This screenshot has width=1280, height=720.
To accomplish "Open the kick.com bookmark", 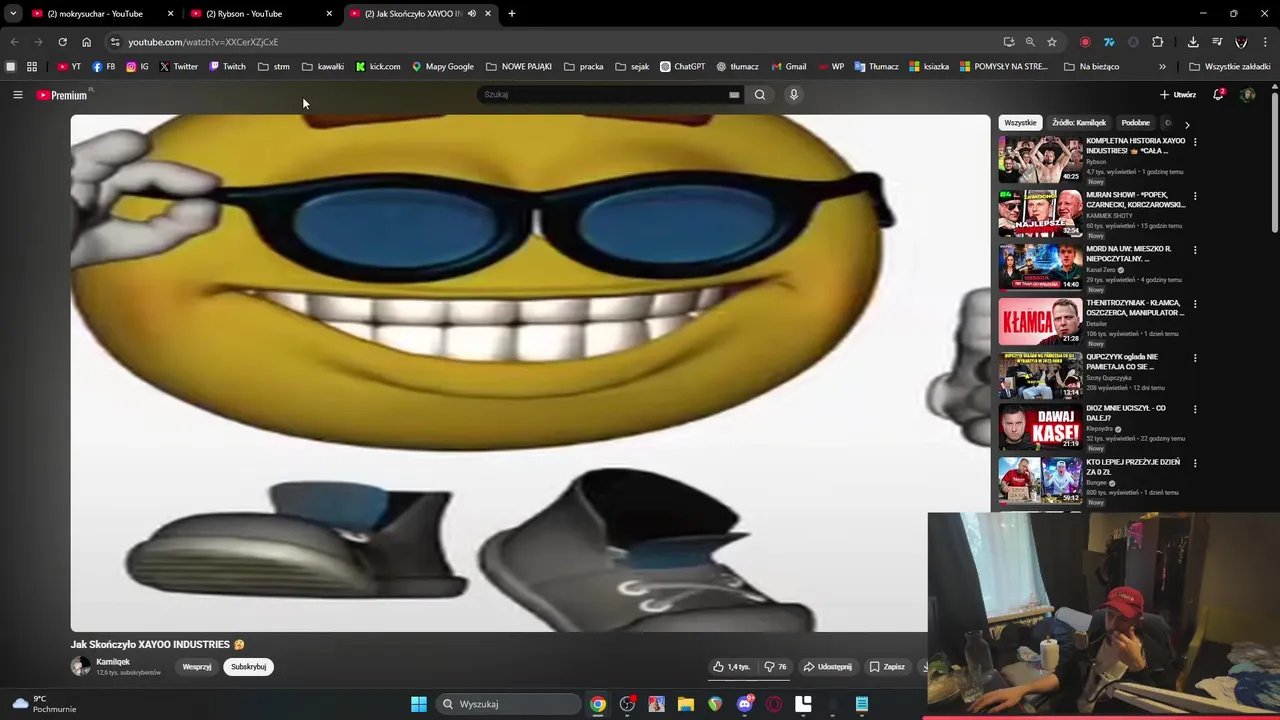I will pos(378,67).
